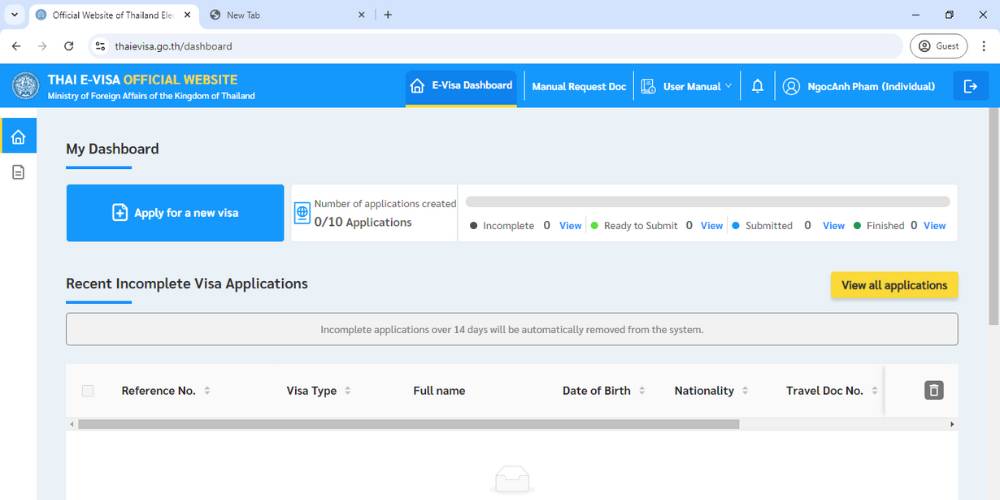Sort by Nationality column arrows

pos(745,390)
